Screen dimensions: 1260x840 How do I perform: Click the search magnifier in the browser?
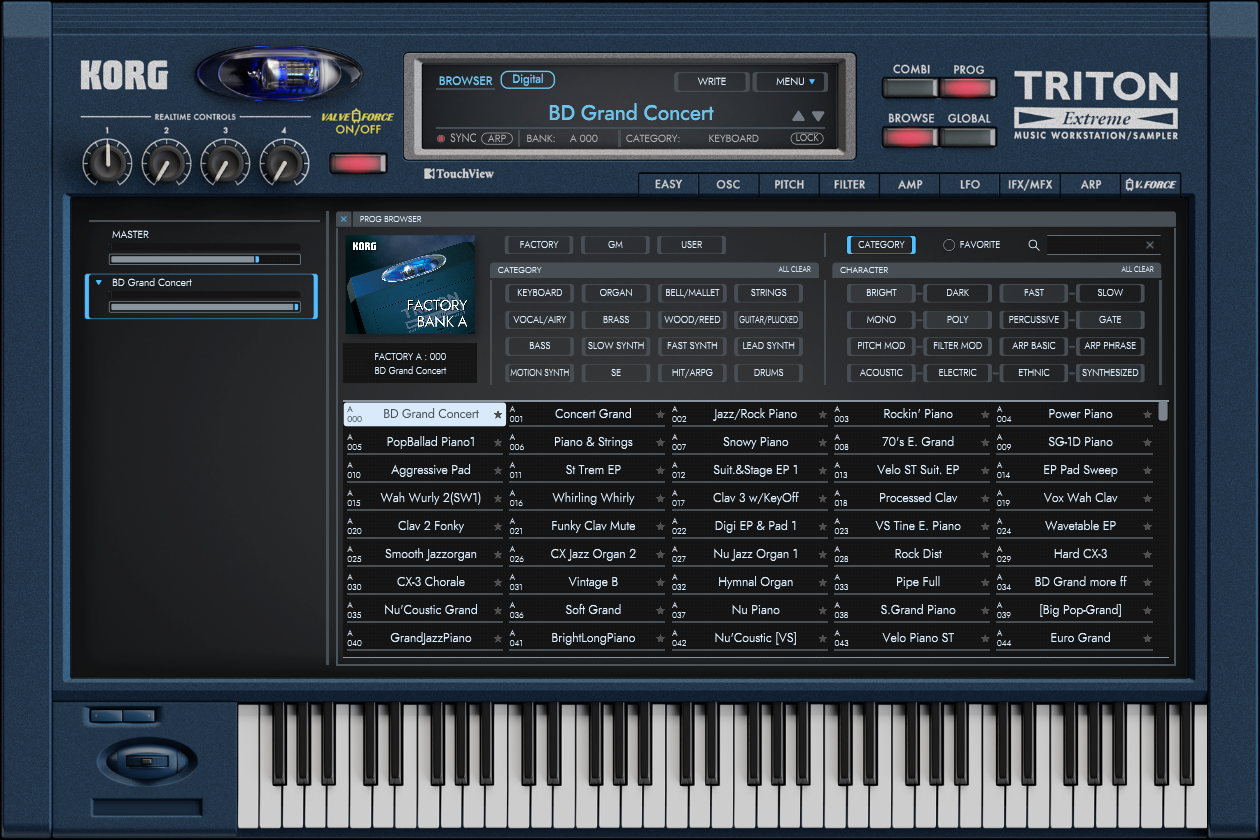click(x=1034, y=244)
